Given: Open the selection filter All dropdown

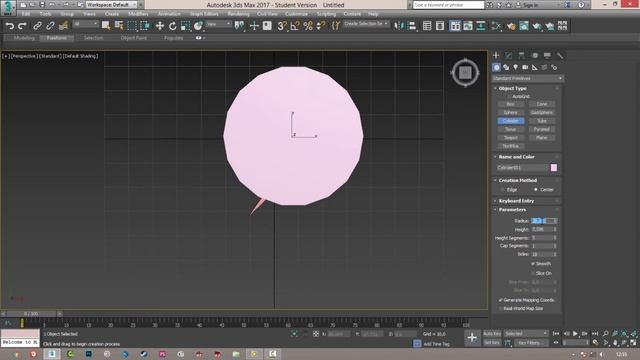Looking at the screenshot, I should point(85,24).
